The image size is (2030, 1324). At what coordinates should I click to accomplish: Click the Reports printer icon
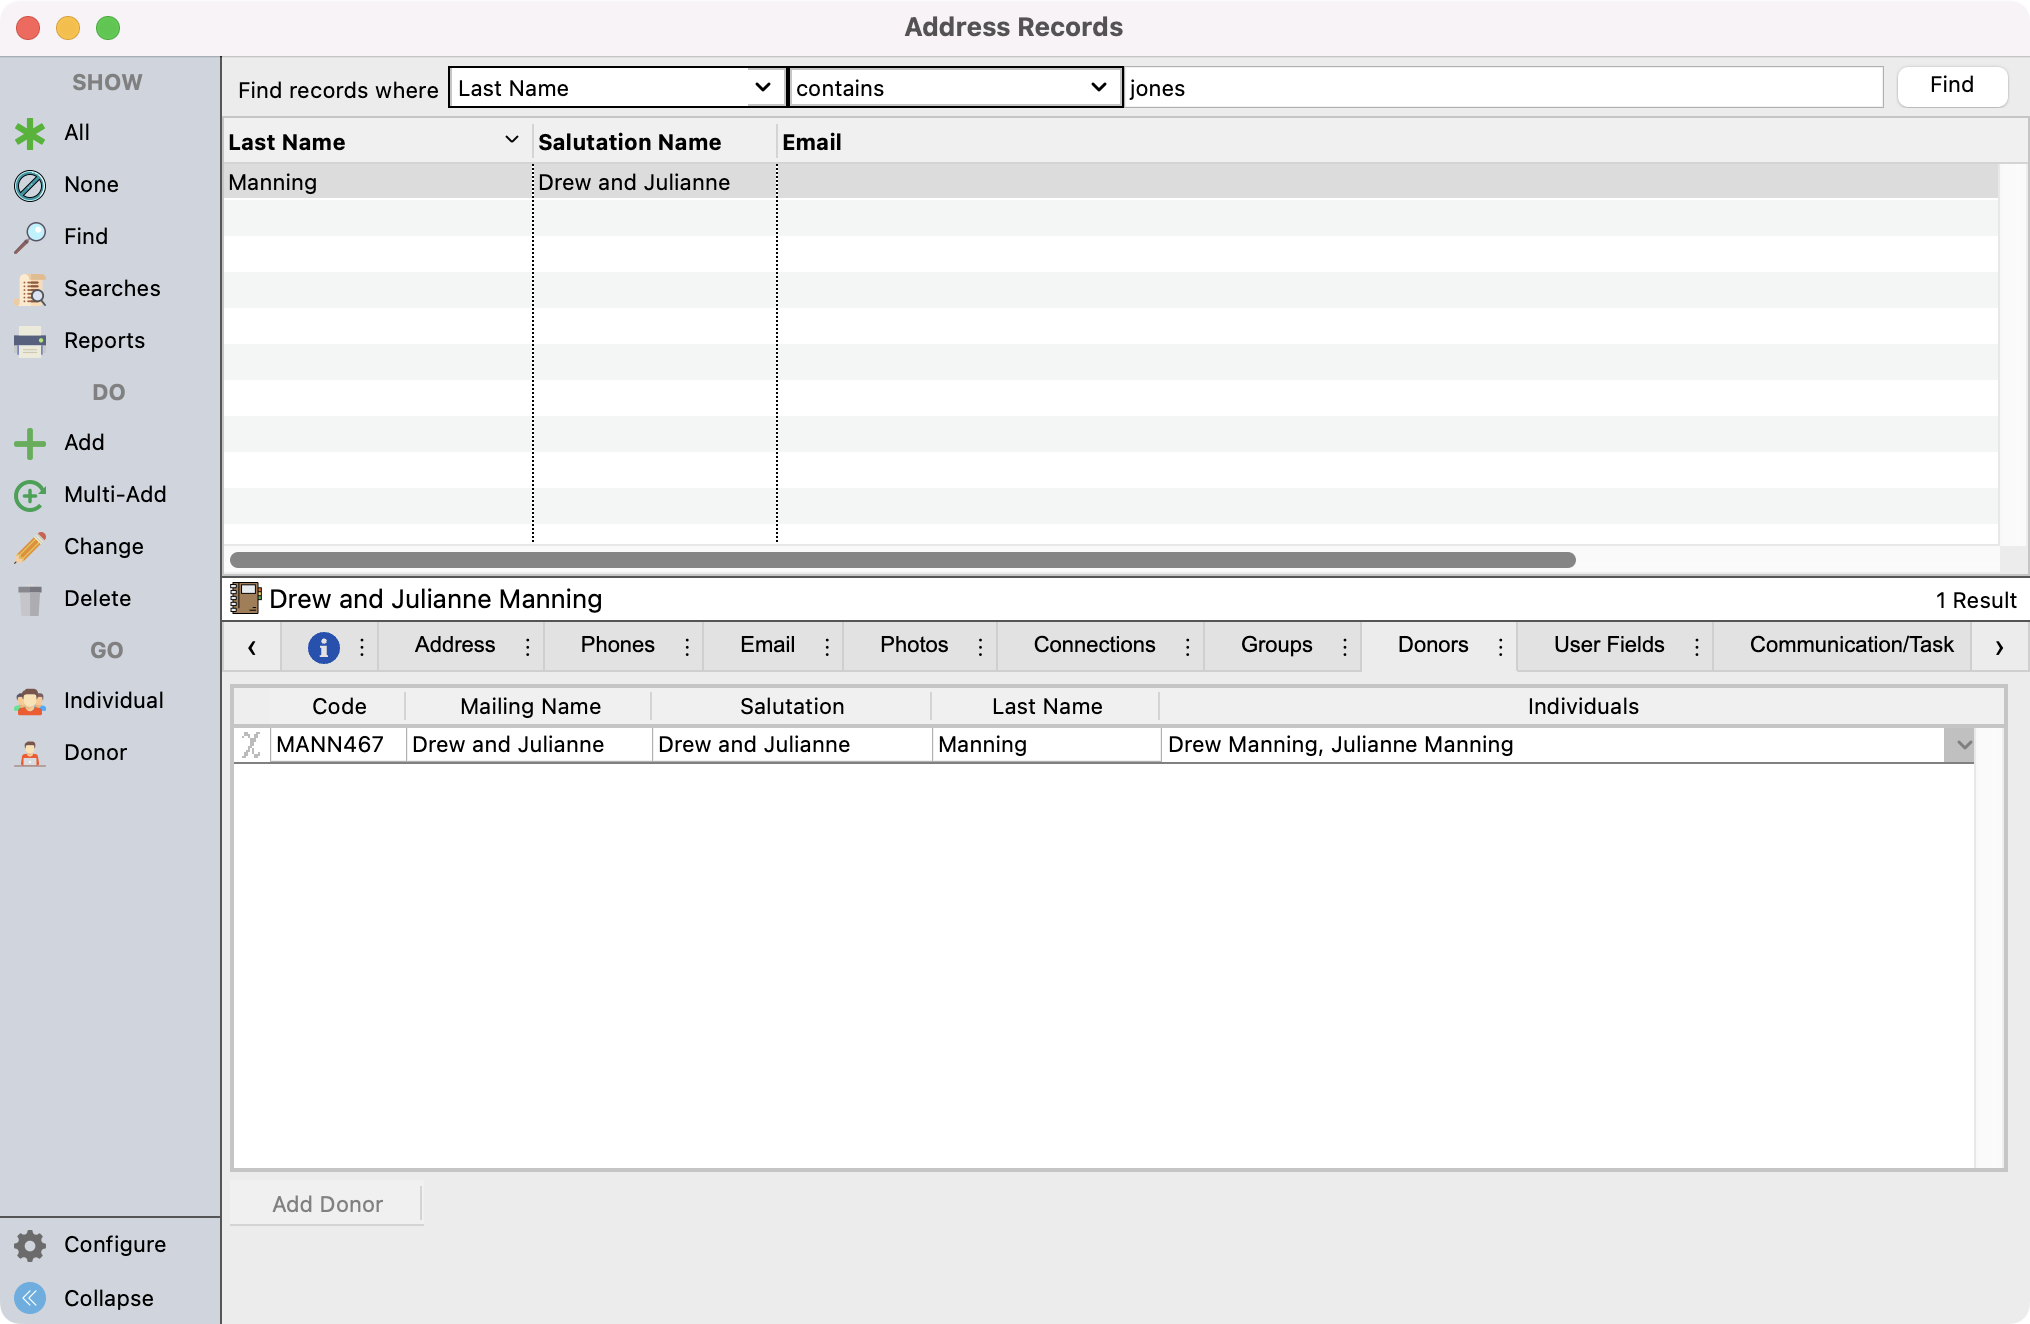30,341
